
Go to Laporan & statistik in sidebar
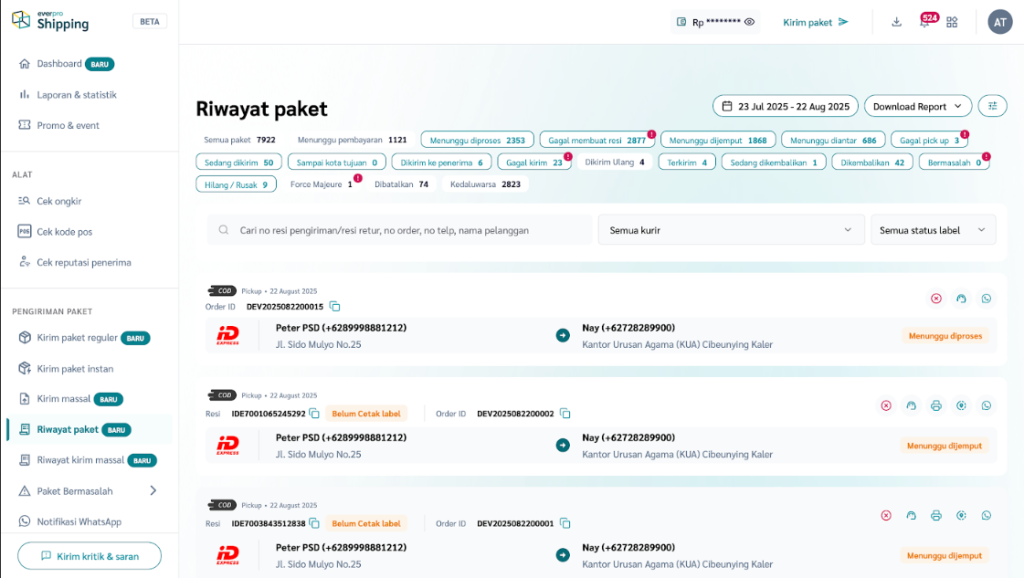[76, 95]
